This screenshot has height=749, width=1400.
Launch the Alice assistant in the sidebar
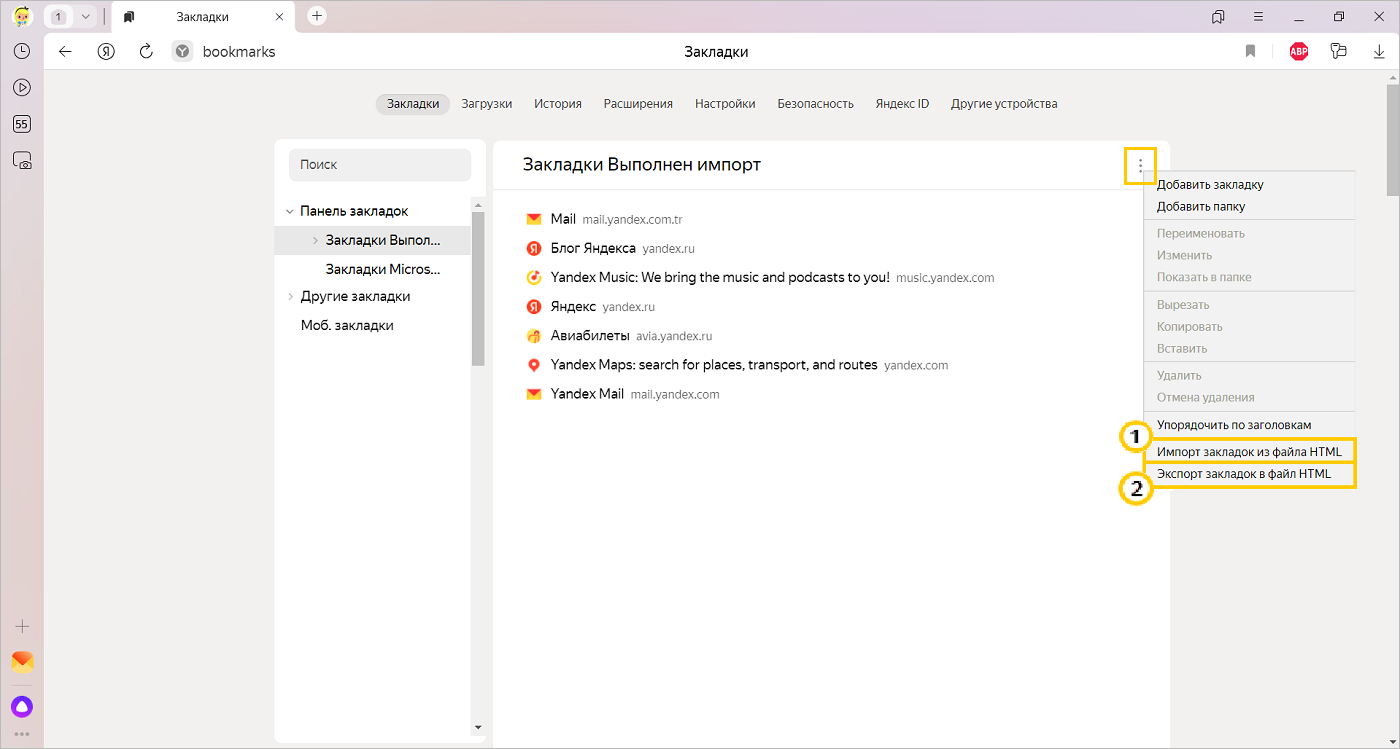click(x=21, y=706)
